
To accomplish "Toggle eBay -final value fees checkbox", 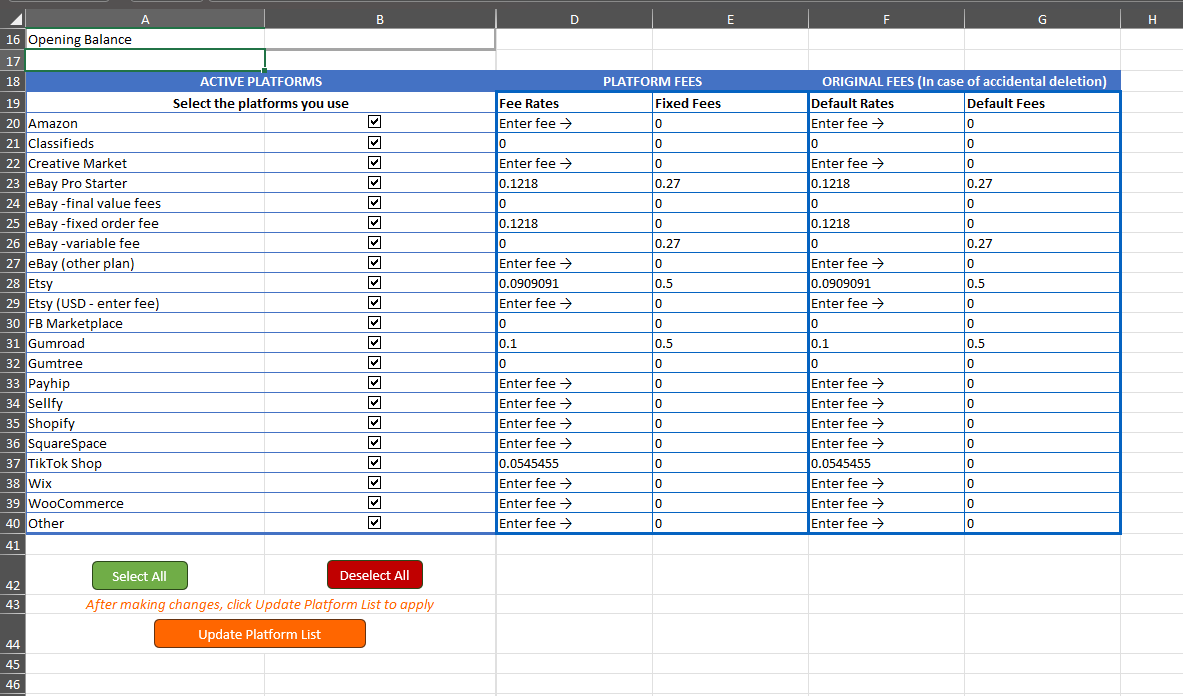I will [x=374, y=202].
